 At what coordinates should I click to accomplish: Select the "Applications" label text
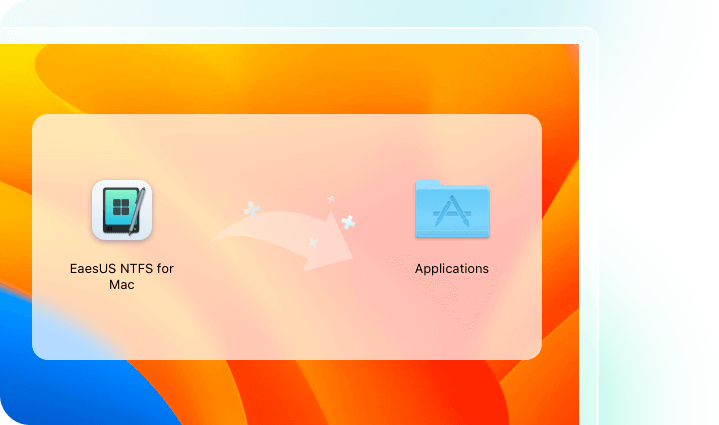(x=452, y=268)
